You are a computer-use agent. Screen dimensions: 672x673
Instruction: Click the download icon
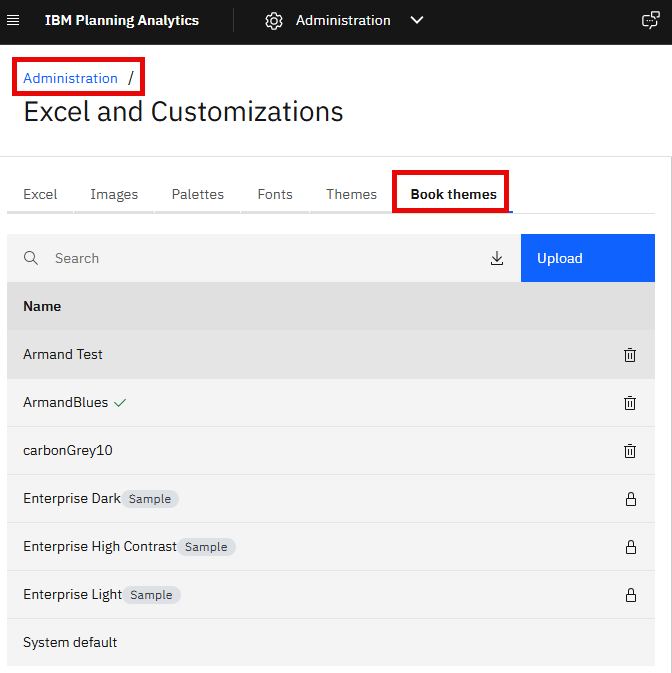coord(497,258)
